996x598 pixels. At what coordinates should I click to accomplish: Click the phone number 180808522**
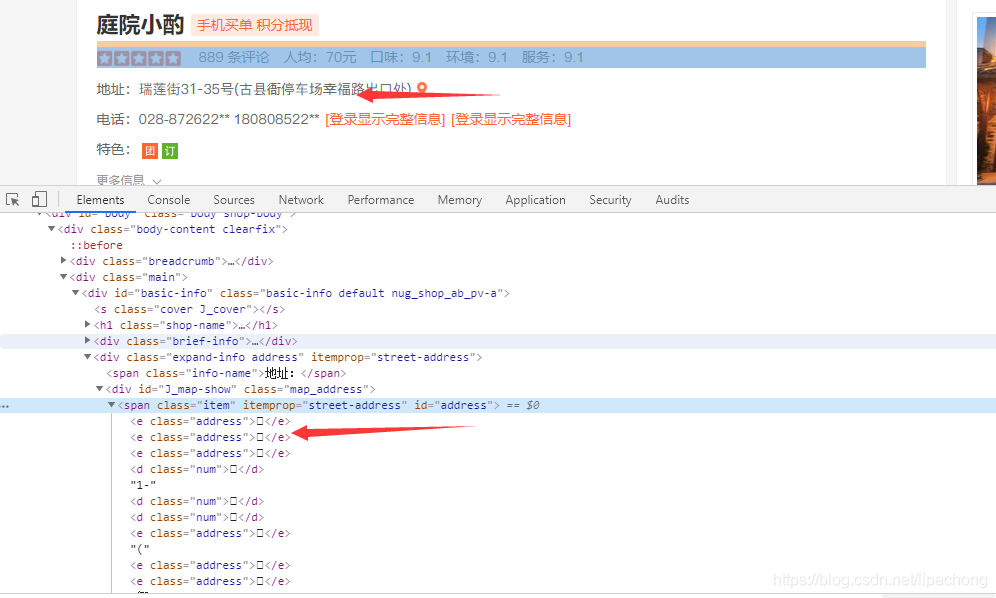click(277, 119)
